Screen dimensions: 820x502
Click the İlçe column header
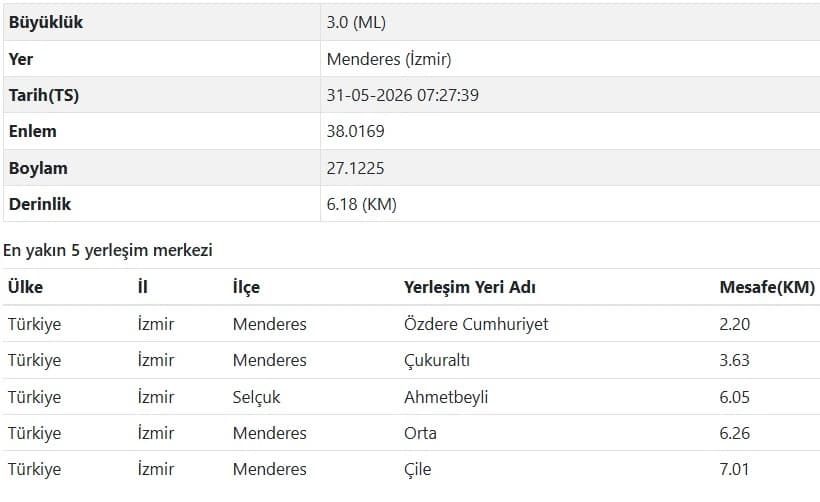click(246, 288)
